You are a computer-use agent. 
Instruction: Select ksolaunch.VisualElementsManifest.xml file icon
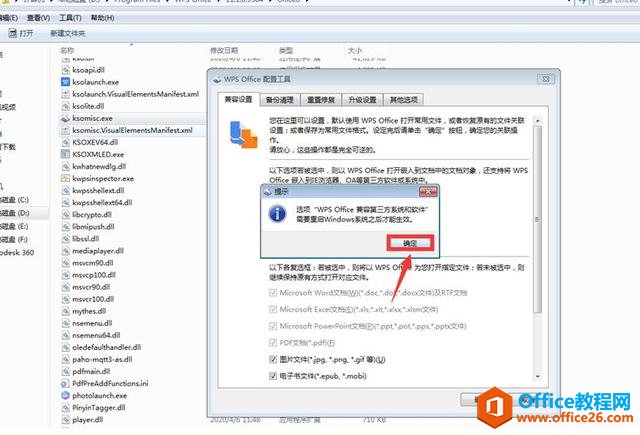[x=65, y=94]
